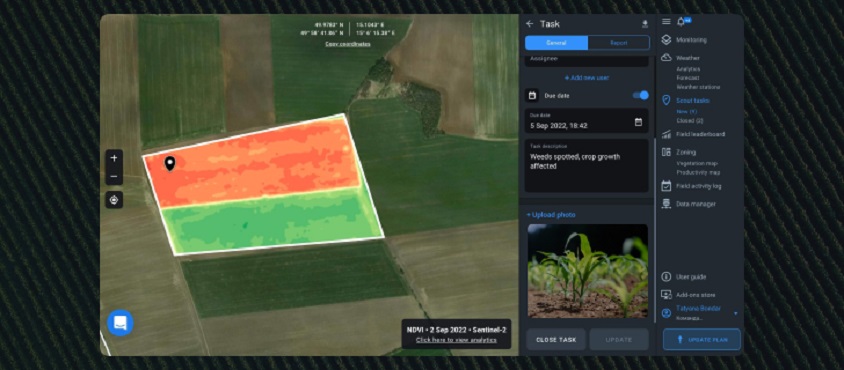Click the Field leaderboard chart icon

point(666,134)
